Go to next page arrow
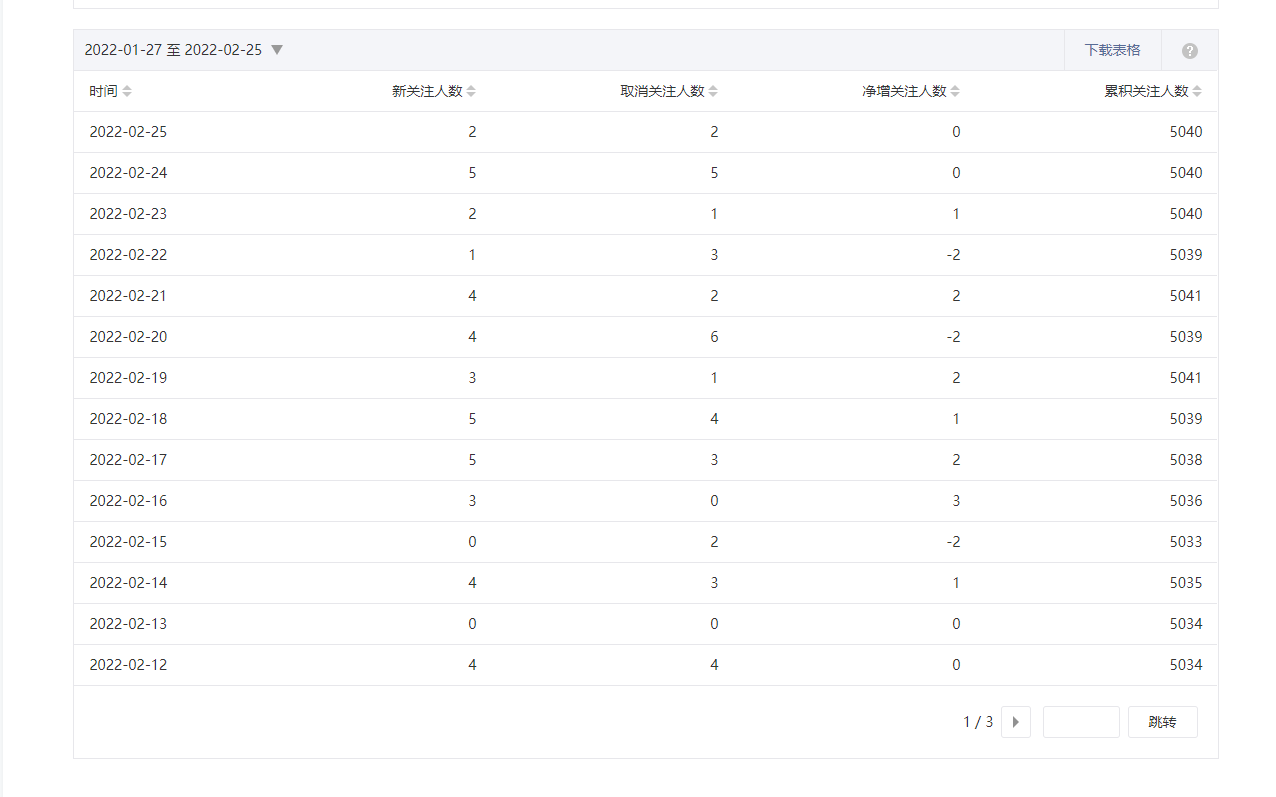 [1015, 722]
